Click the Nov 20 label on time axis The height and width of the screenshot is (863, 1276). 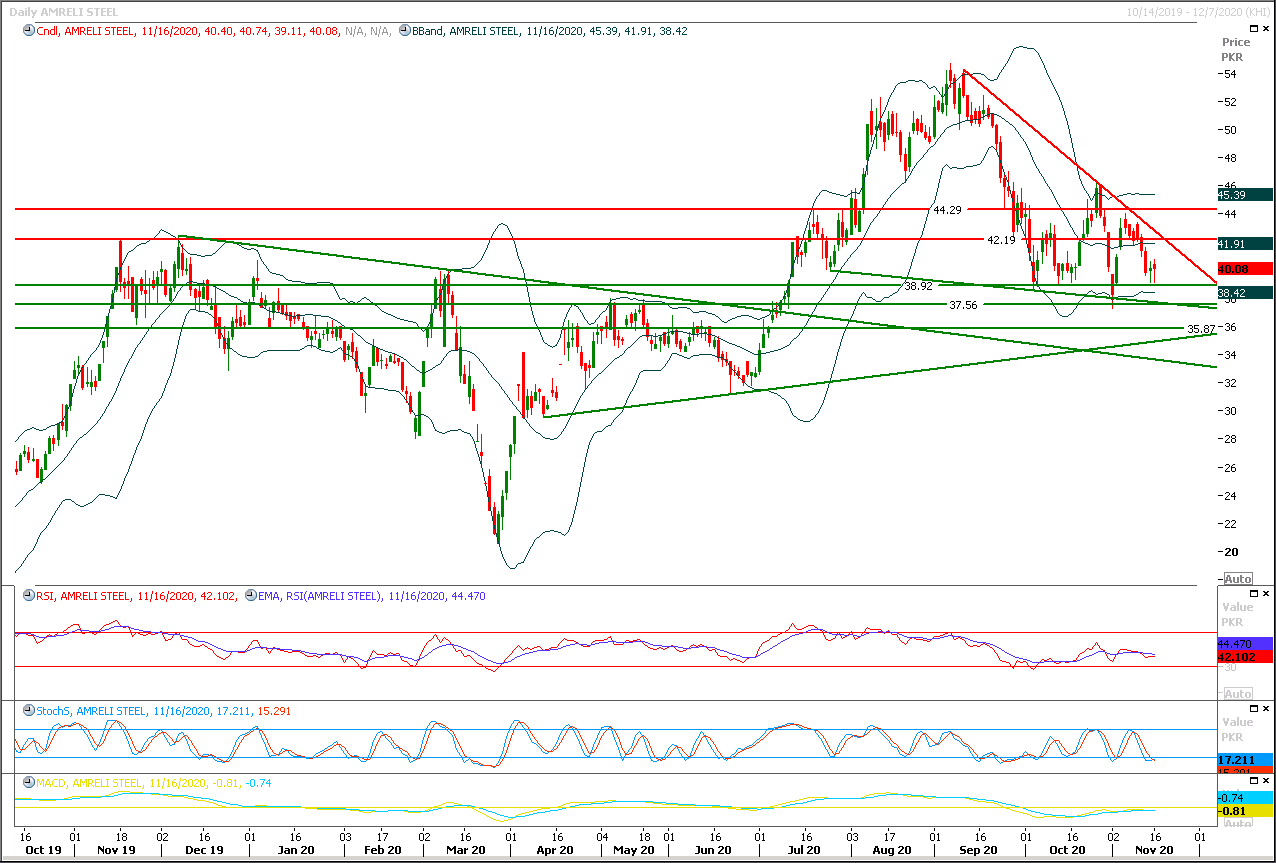tap(1153, 850)
